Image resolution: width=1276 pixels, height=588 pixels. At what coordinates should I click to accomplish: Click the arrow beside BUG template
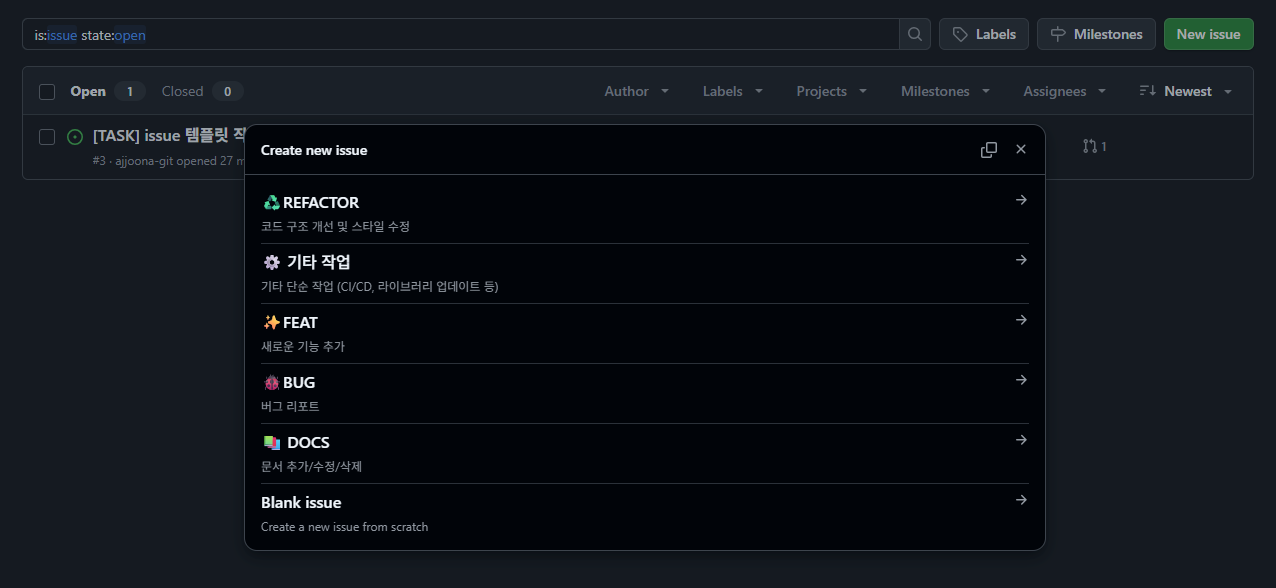1020,380
